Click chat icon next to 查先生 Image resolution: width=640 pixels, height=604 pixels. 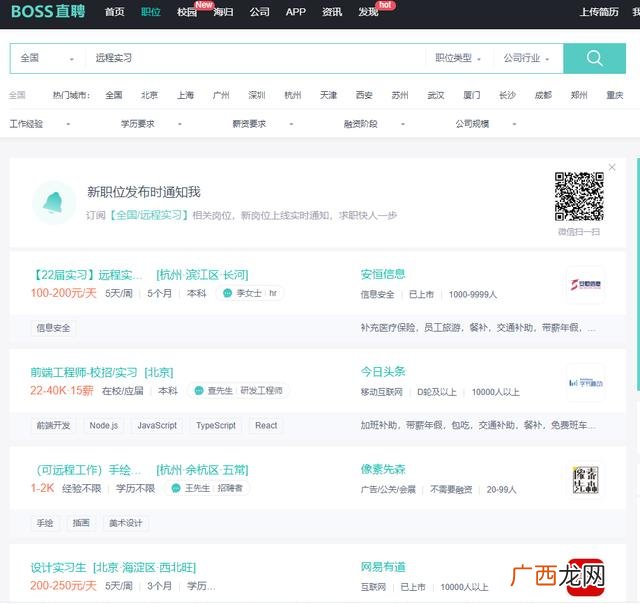coord(199,391)
